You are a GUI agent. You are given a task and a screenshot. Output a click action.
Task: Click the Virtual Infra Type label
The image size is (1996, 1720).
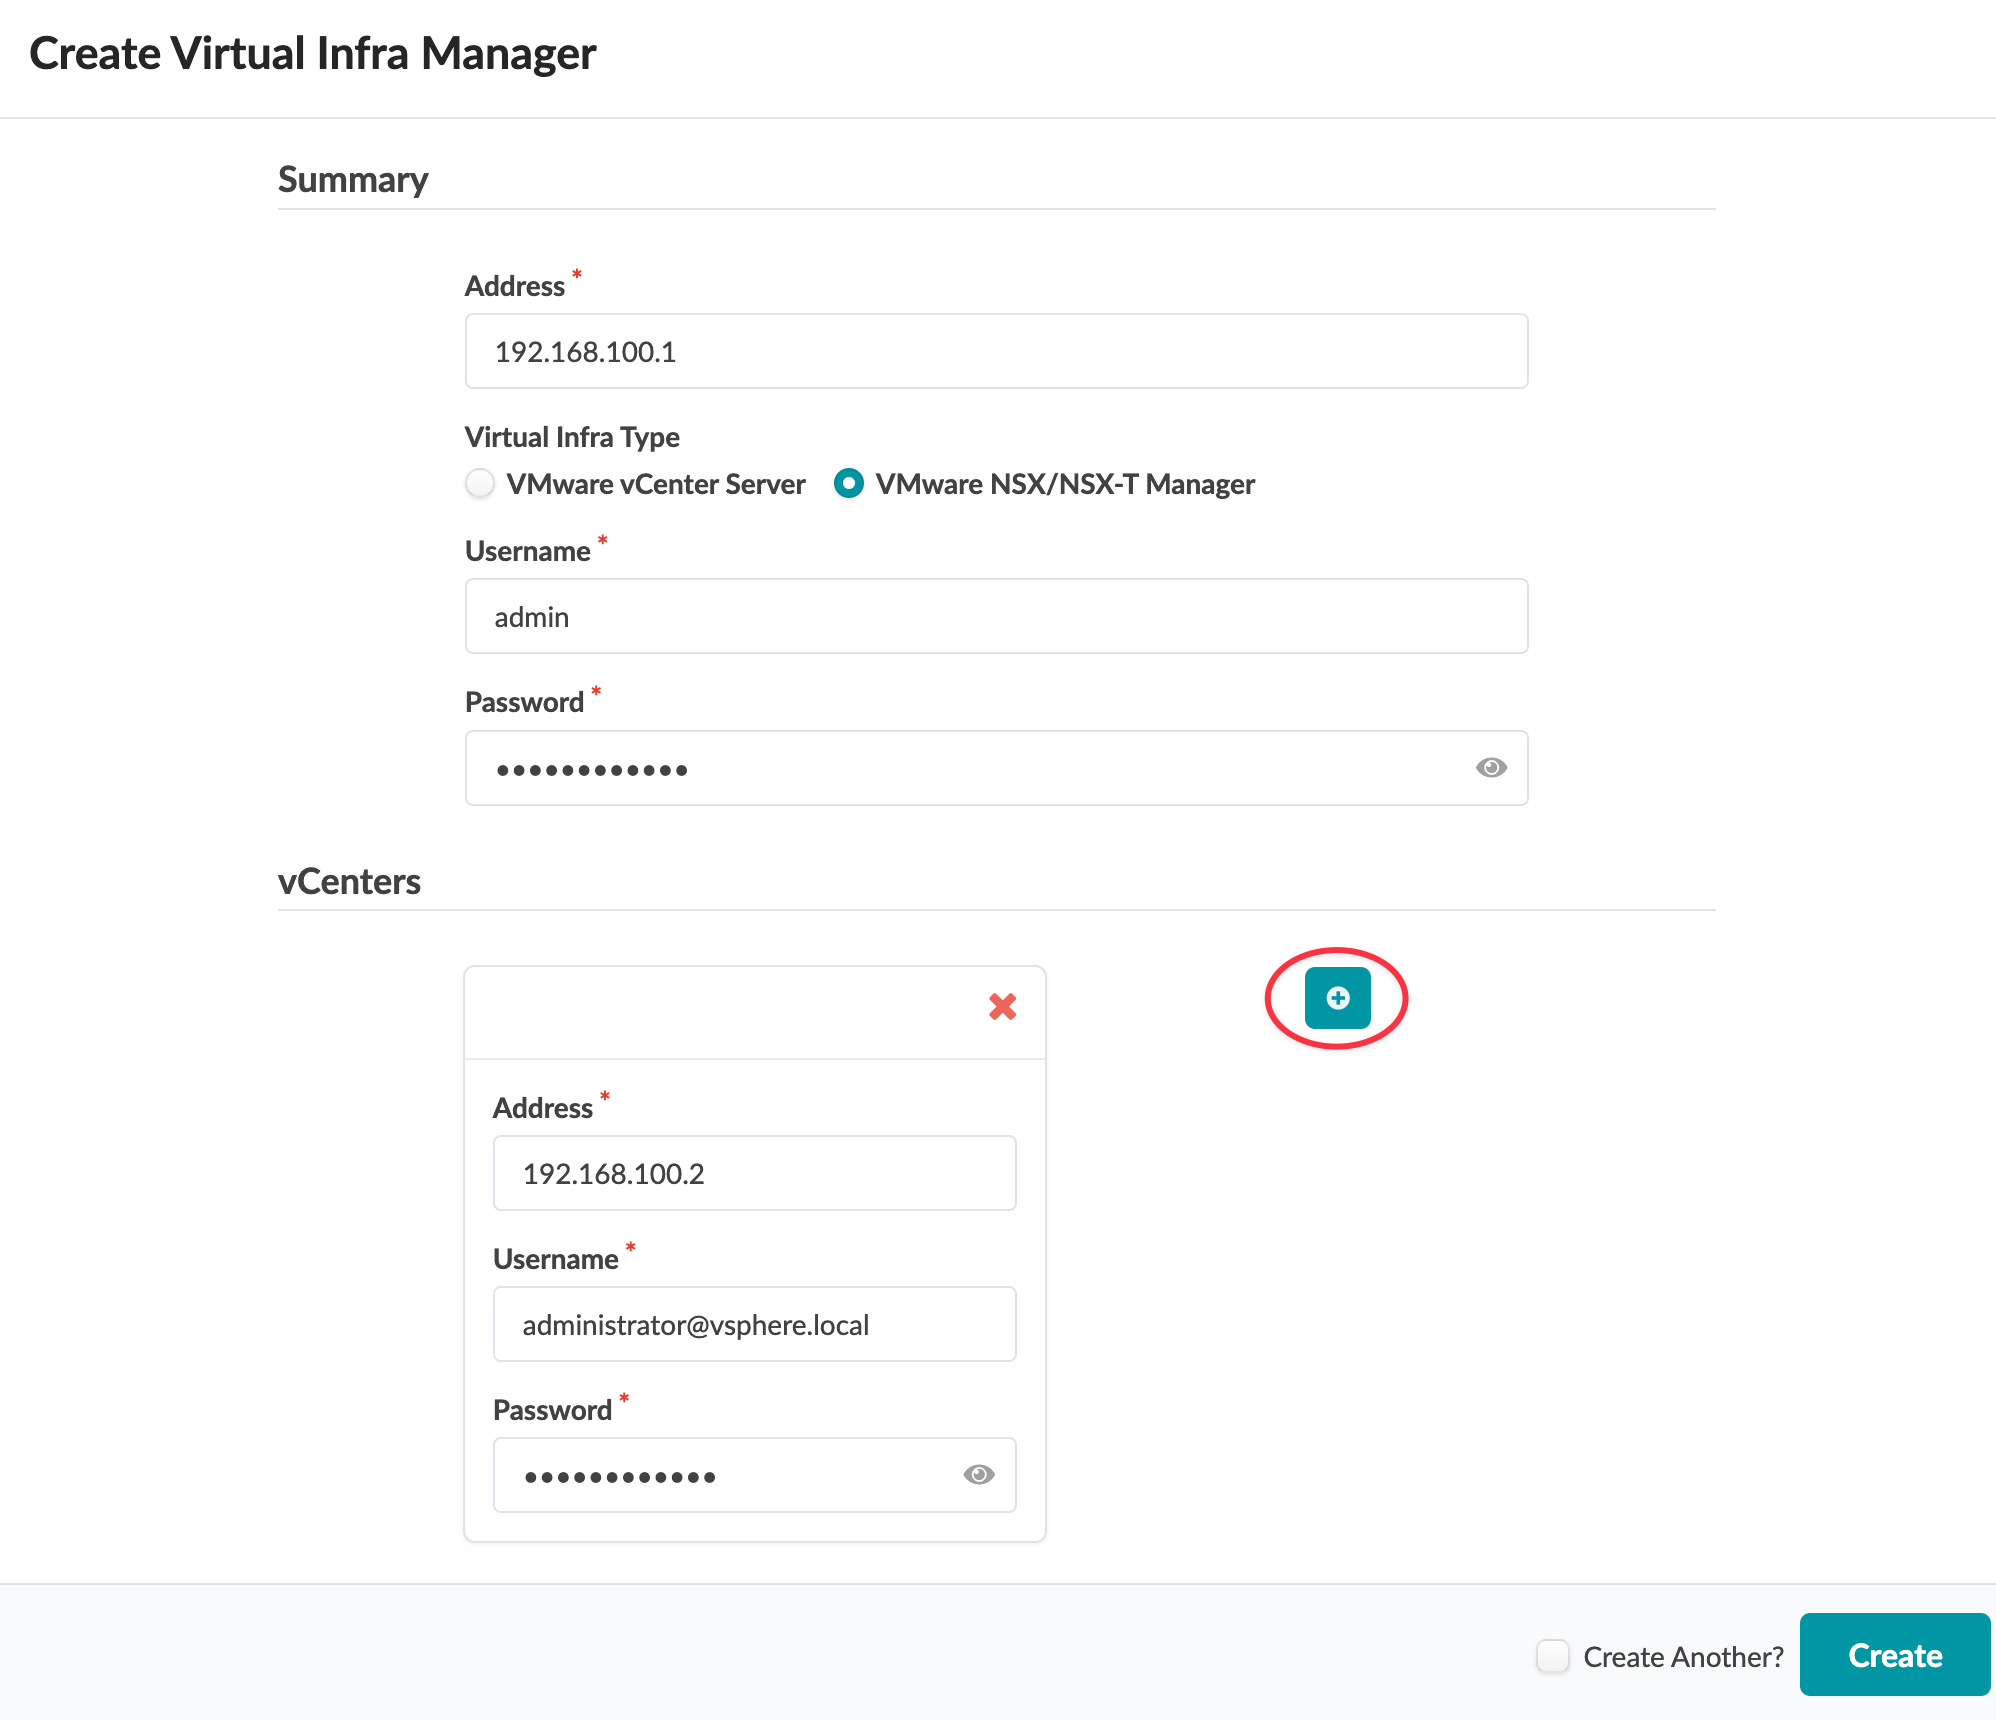click(x=572, y=437)
